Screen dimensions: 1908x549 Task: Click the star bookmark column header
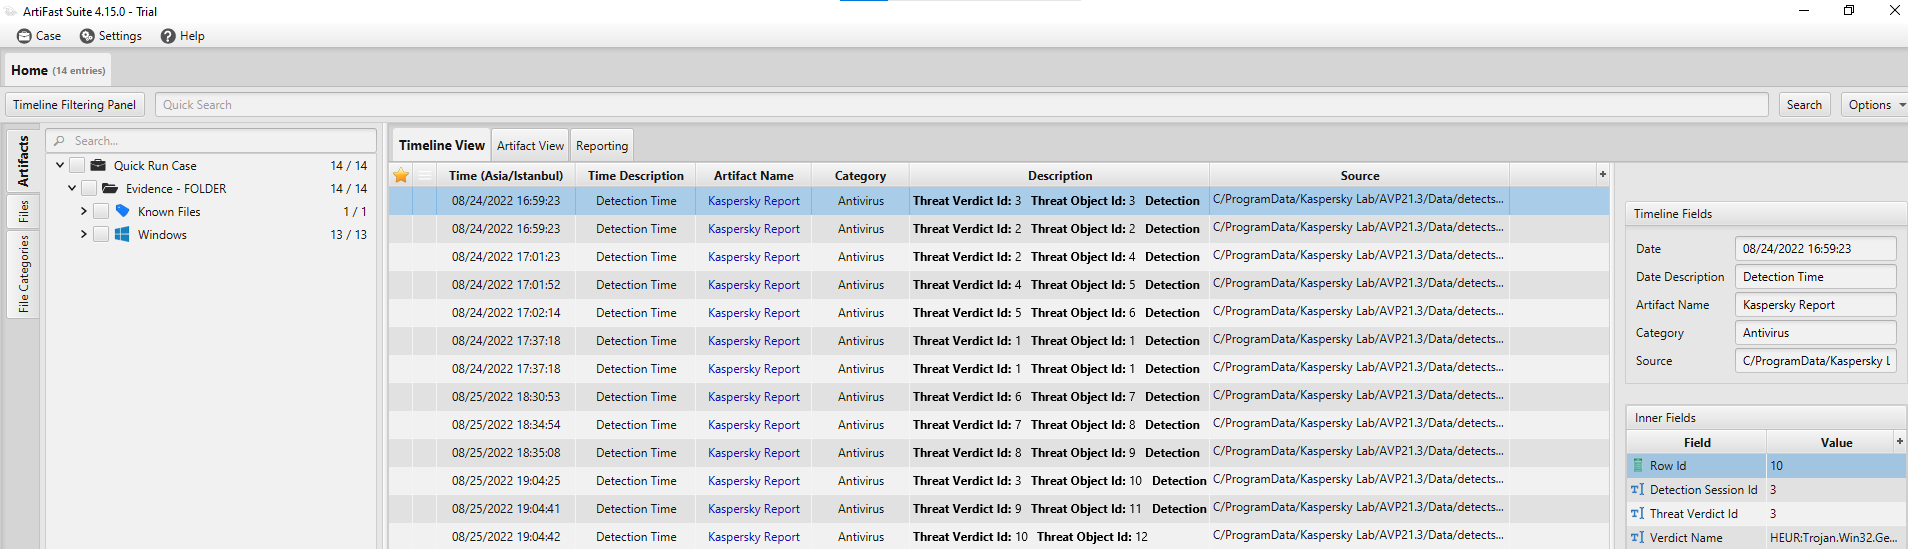(401, 175)
